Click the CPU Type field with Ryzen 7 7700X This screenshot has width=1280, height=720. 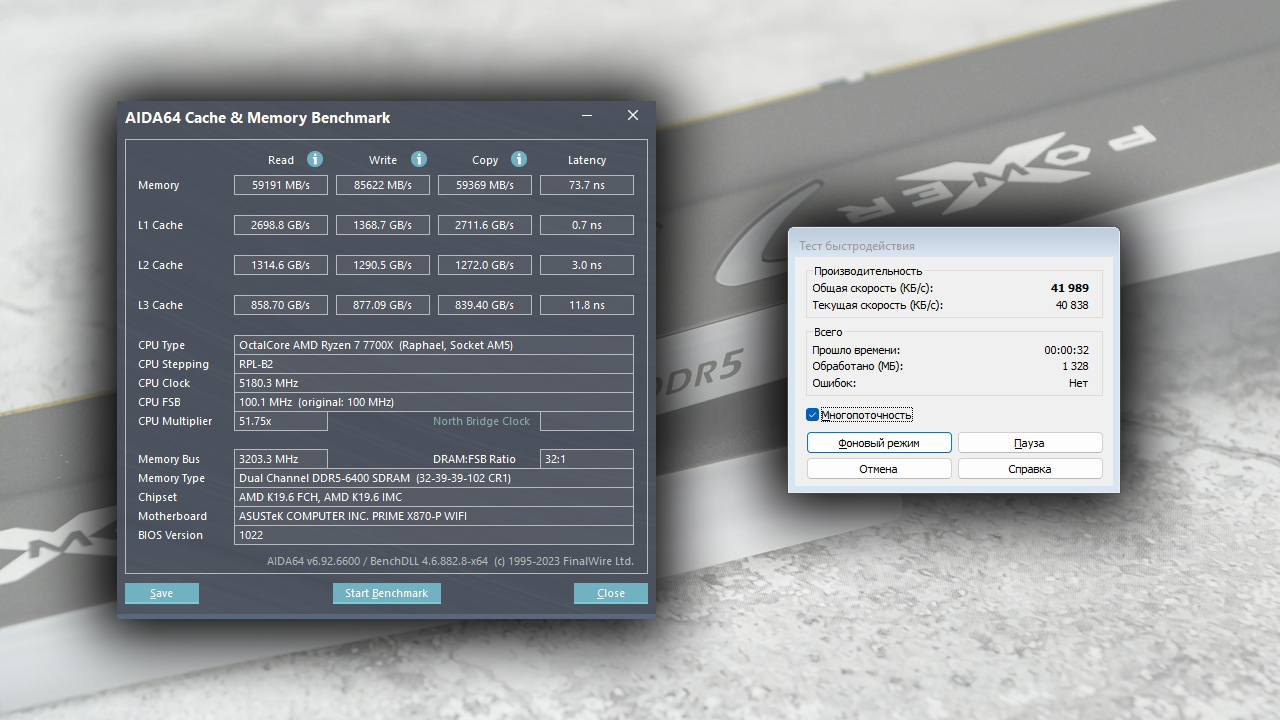433,345
